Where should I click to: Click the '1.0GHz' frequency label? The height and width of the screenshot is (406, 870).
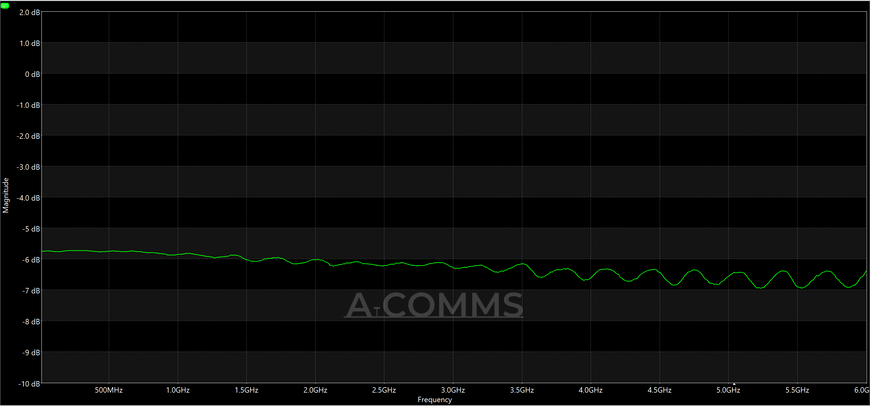(178, 390)
